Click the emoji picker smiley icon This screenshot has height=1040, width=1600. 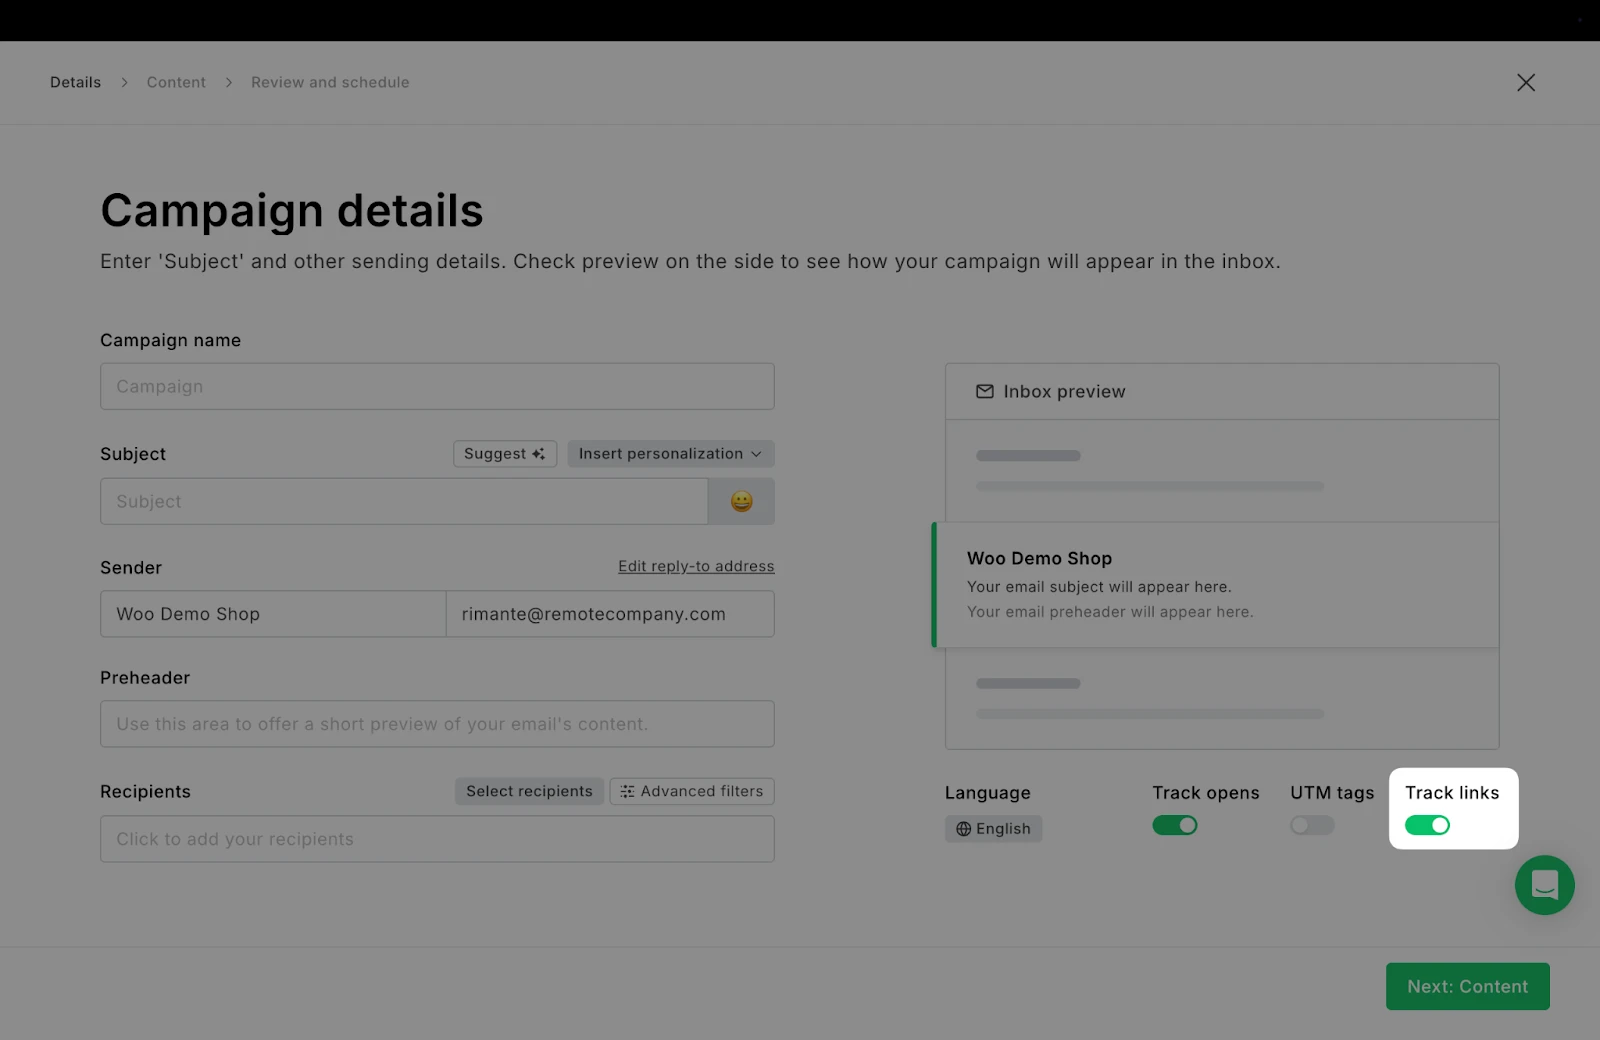coord(741,501)
